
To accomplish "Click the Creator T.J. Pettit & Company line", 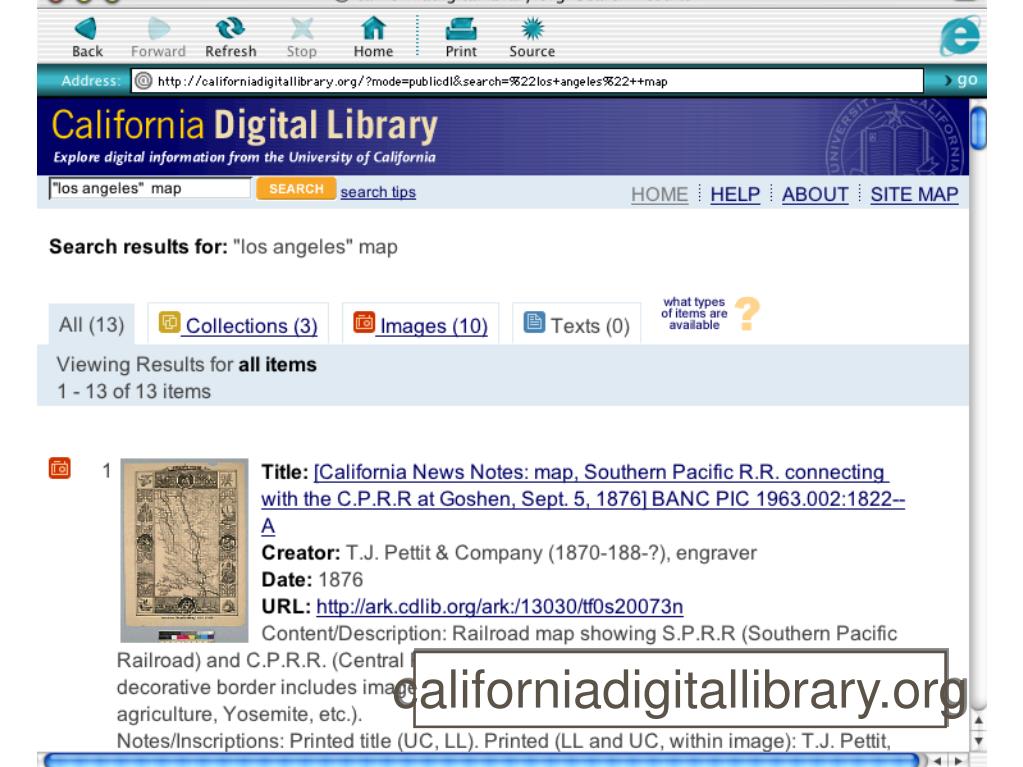I will coord(509,553).
